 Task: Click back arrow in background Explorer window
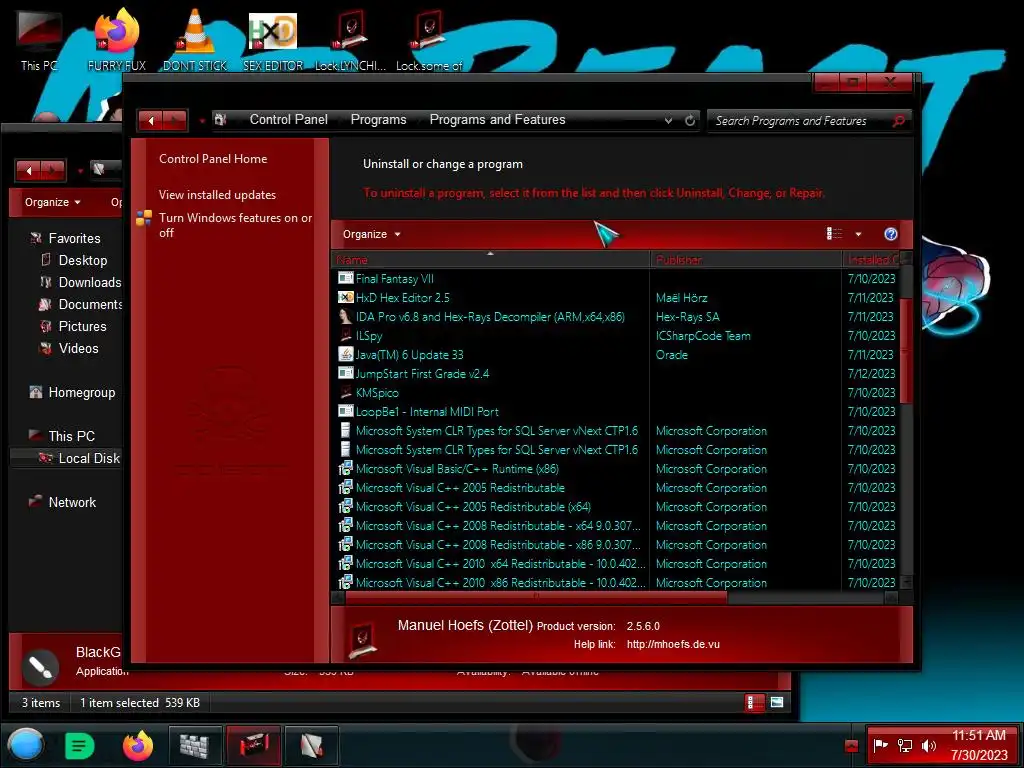[x=29, y=170]
